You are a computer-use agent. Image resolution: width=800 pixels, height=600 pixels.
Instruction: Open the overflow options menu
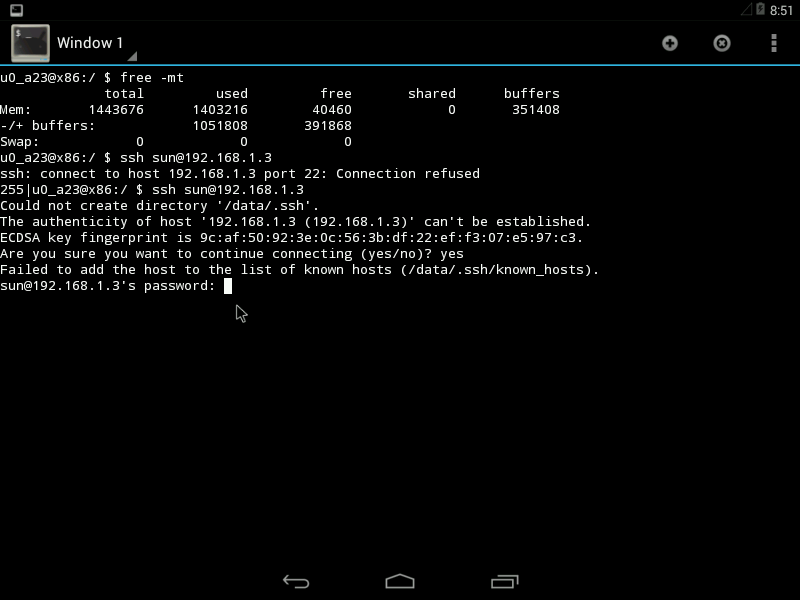click(773, 43)
